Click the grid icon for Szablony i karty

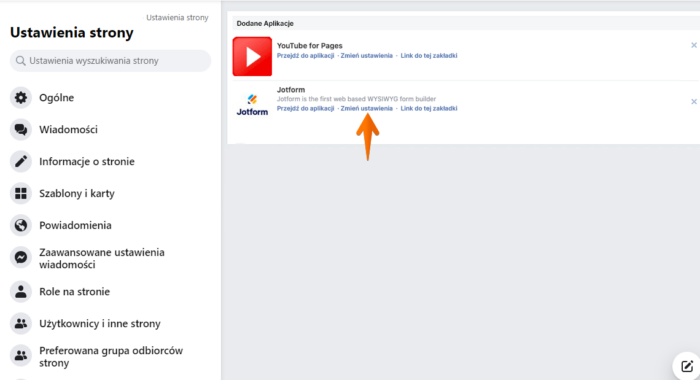[x=21, y=193]
